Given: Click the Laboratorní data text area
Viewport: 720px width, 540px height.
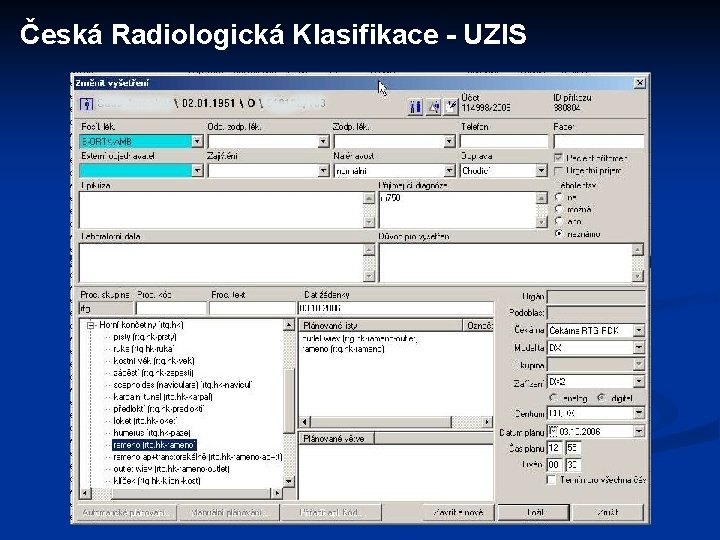Looking at the screenshot, I should click(222, 263).
